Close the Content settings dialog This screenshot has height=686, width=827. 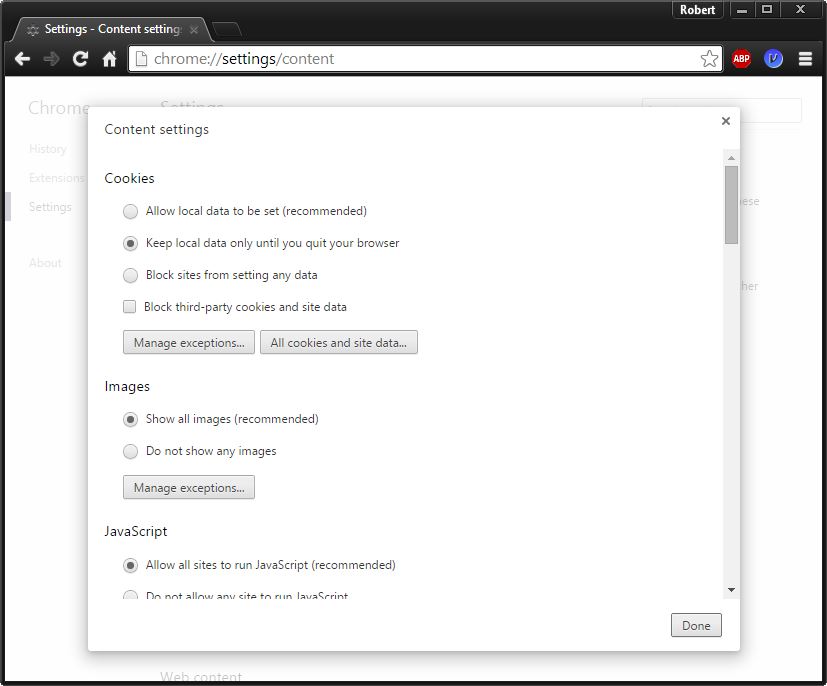pyautogui.click(x=725, y=121)
